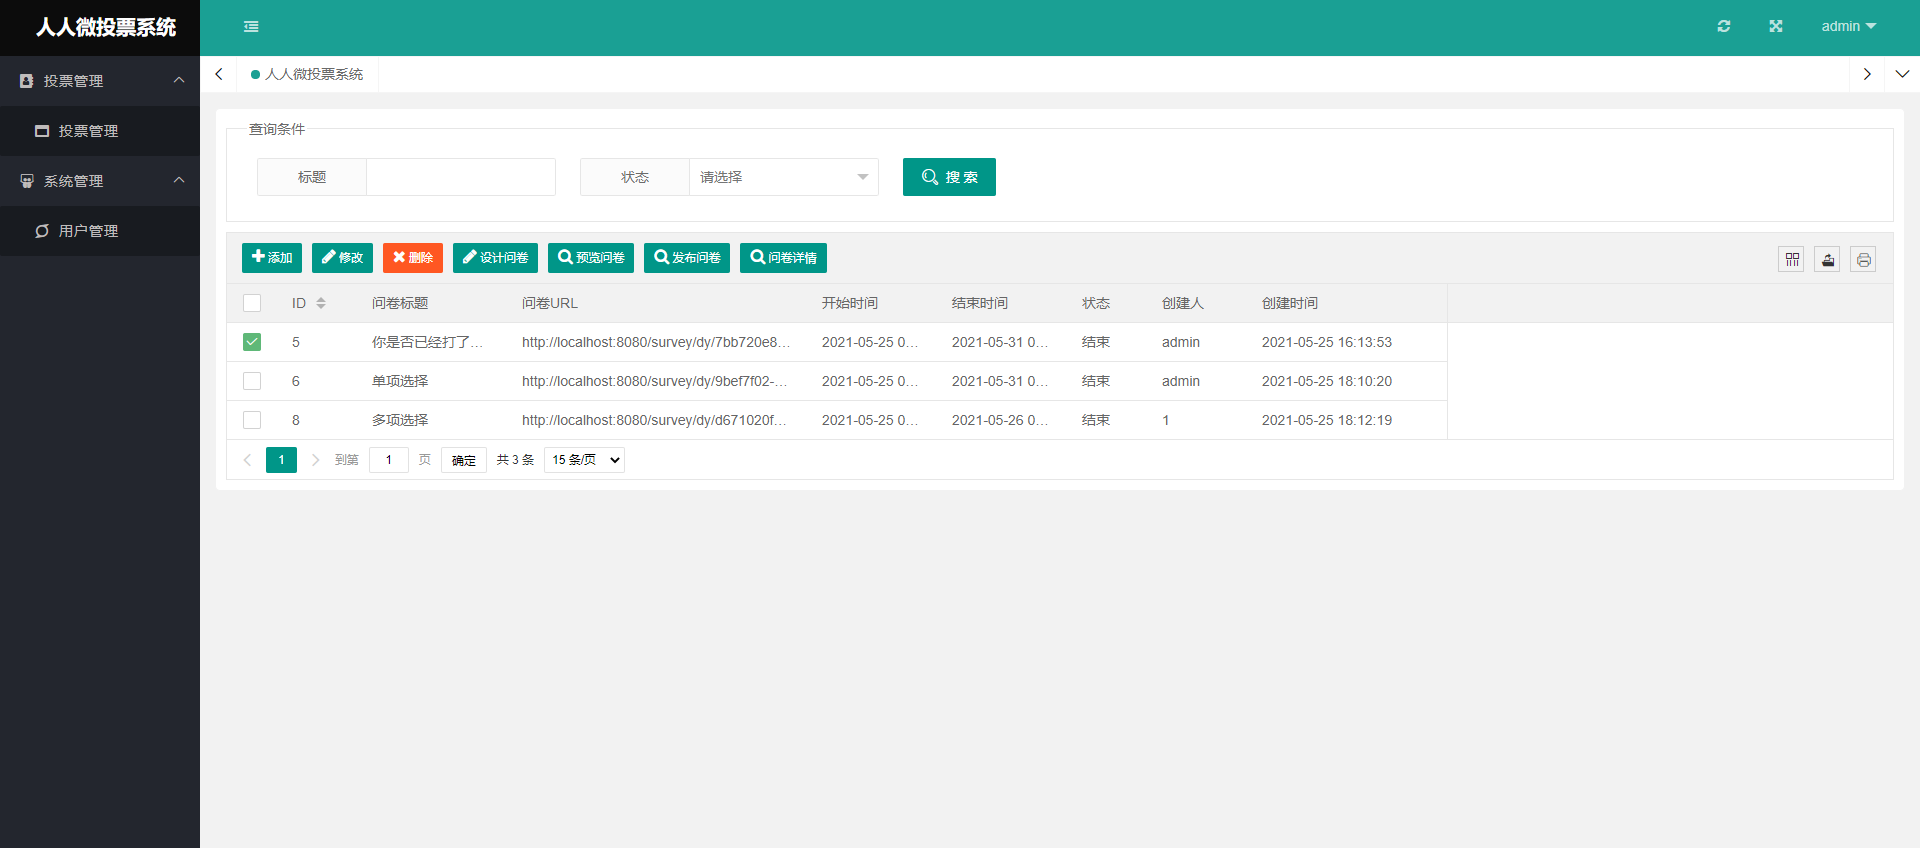1920x848 pixels.
Task: Click the fullscreen icon in header
Action: click(x=1776, y=26)
